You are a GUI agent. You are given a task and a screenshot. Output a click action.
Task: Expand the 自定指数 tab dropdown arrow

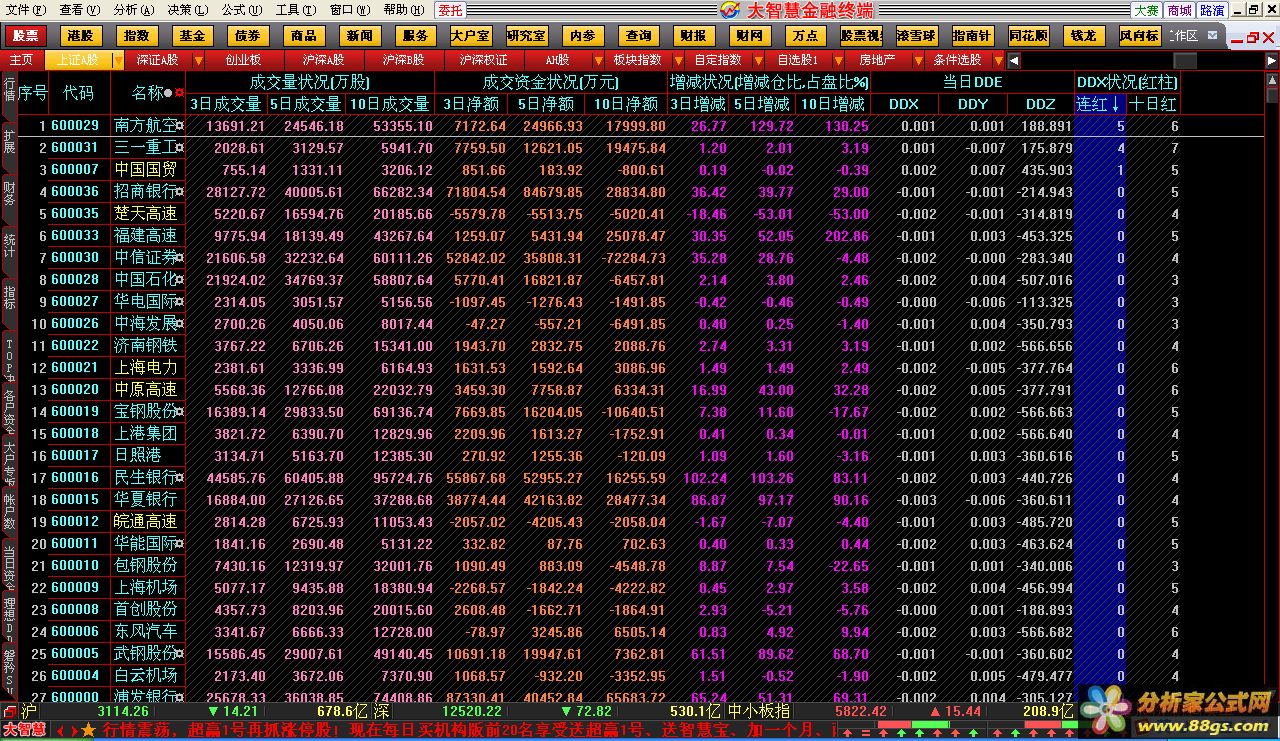click(x=758, y=59)
